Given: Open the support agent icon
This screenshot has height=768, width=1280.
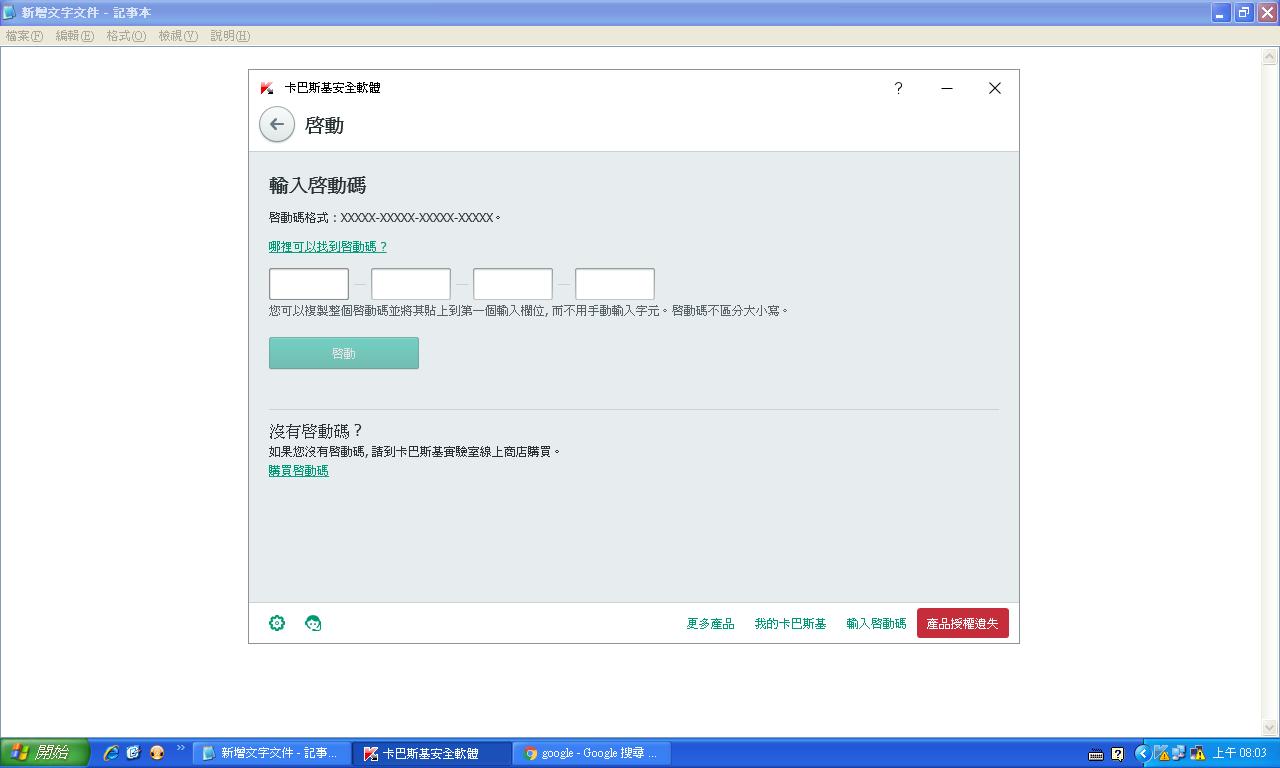Looking at the screenshot, I should point(313,623).
